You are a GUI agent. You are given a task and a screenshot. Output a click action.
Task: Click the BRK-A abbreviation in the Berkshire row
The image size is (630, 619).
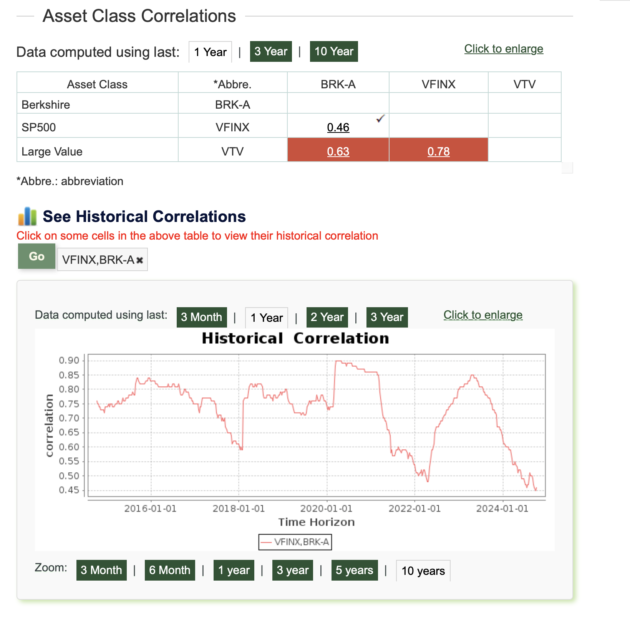tap(232, 105)
